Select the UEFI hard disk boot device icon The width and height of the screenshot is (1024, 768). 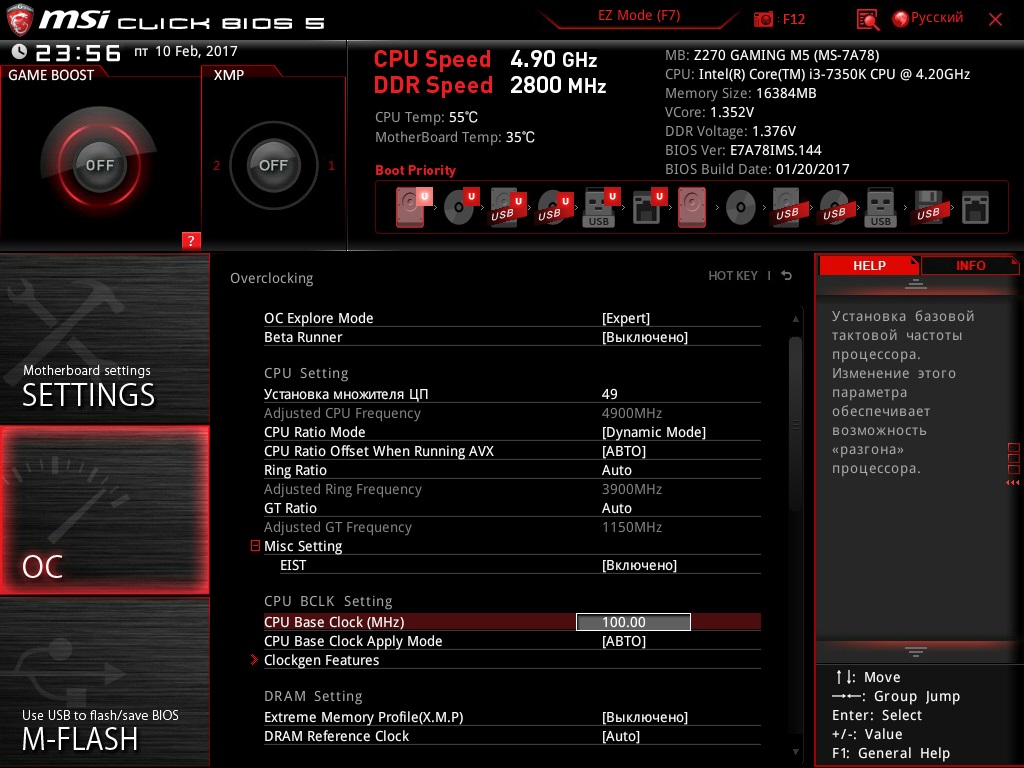[x=413, y=207]
